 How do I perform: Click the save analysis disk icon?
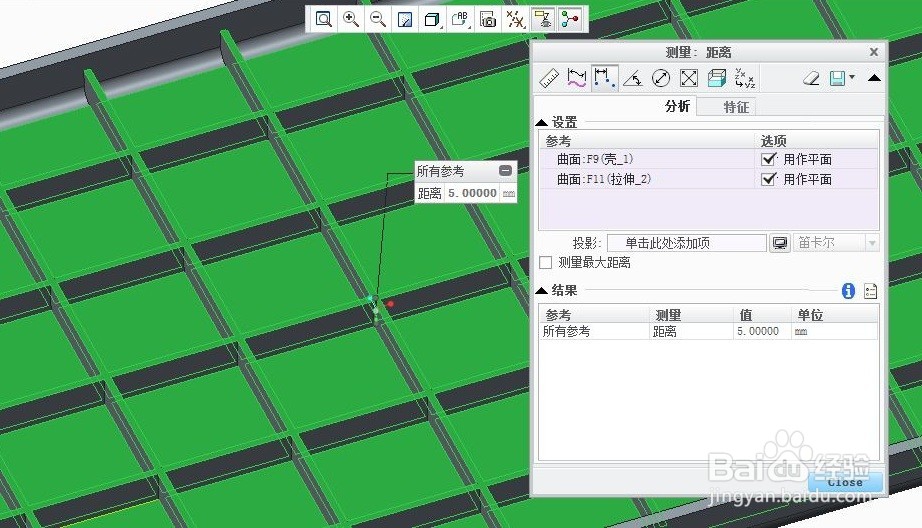(837, 78)
